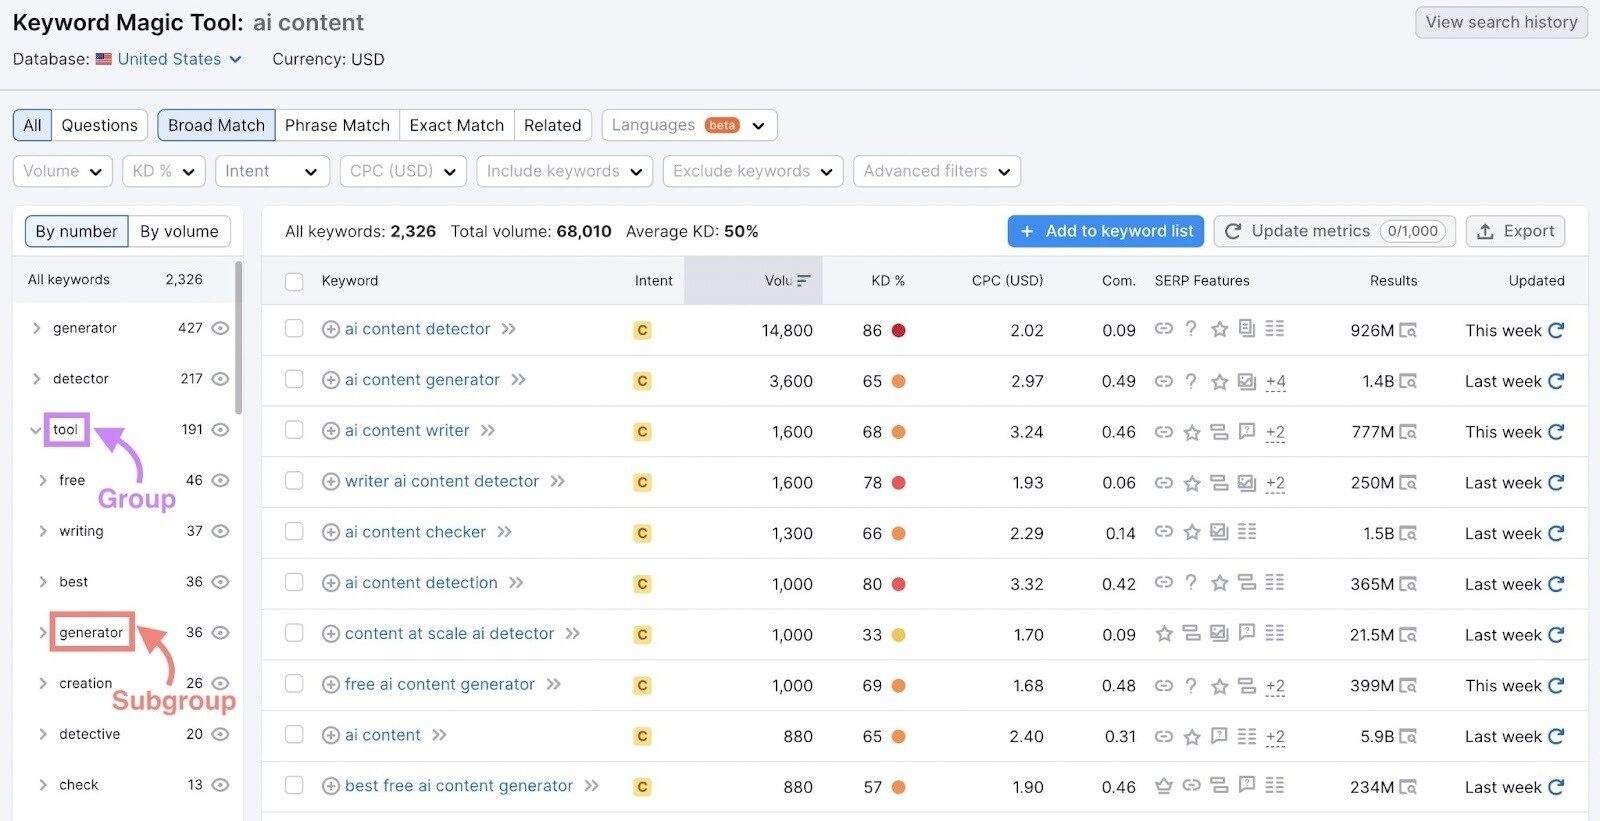
Task: Refresh metrics icon for ai content generator row
Action: click(x=1556, y=381)
